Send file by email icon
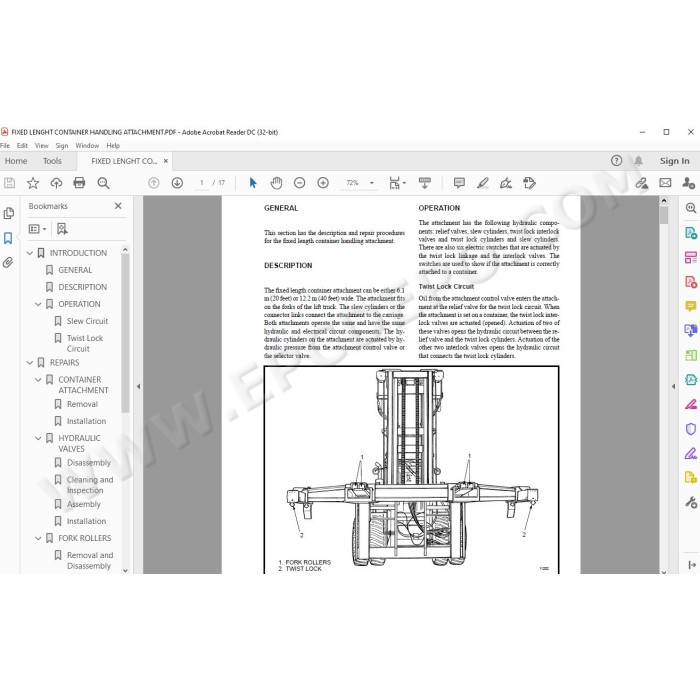The image size is (700, 700). pyautogui.click(x=665, y=183)
